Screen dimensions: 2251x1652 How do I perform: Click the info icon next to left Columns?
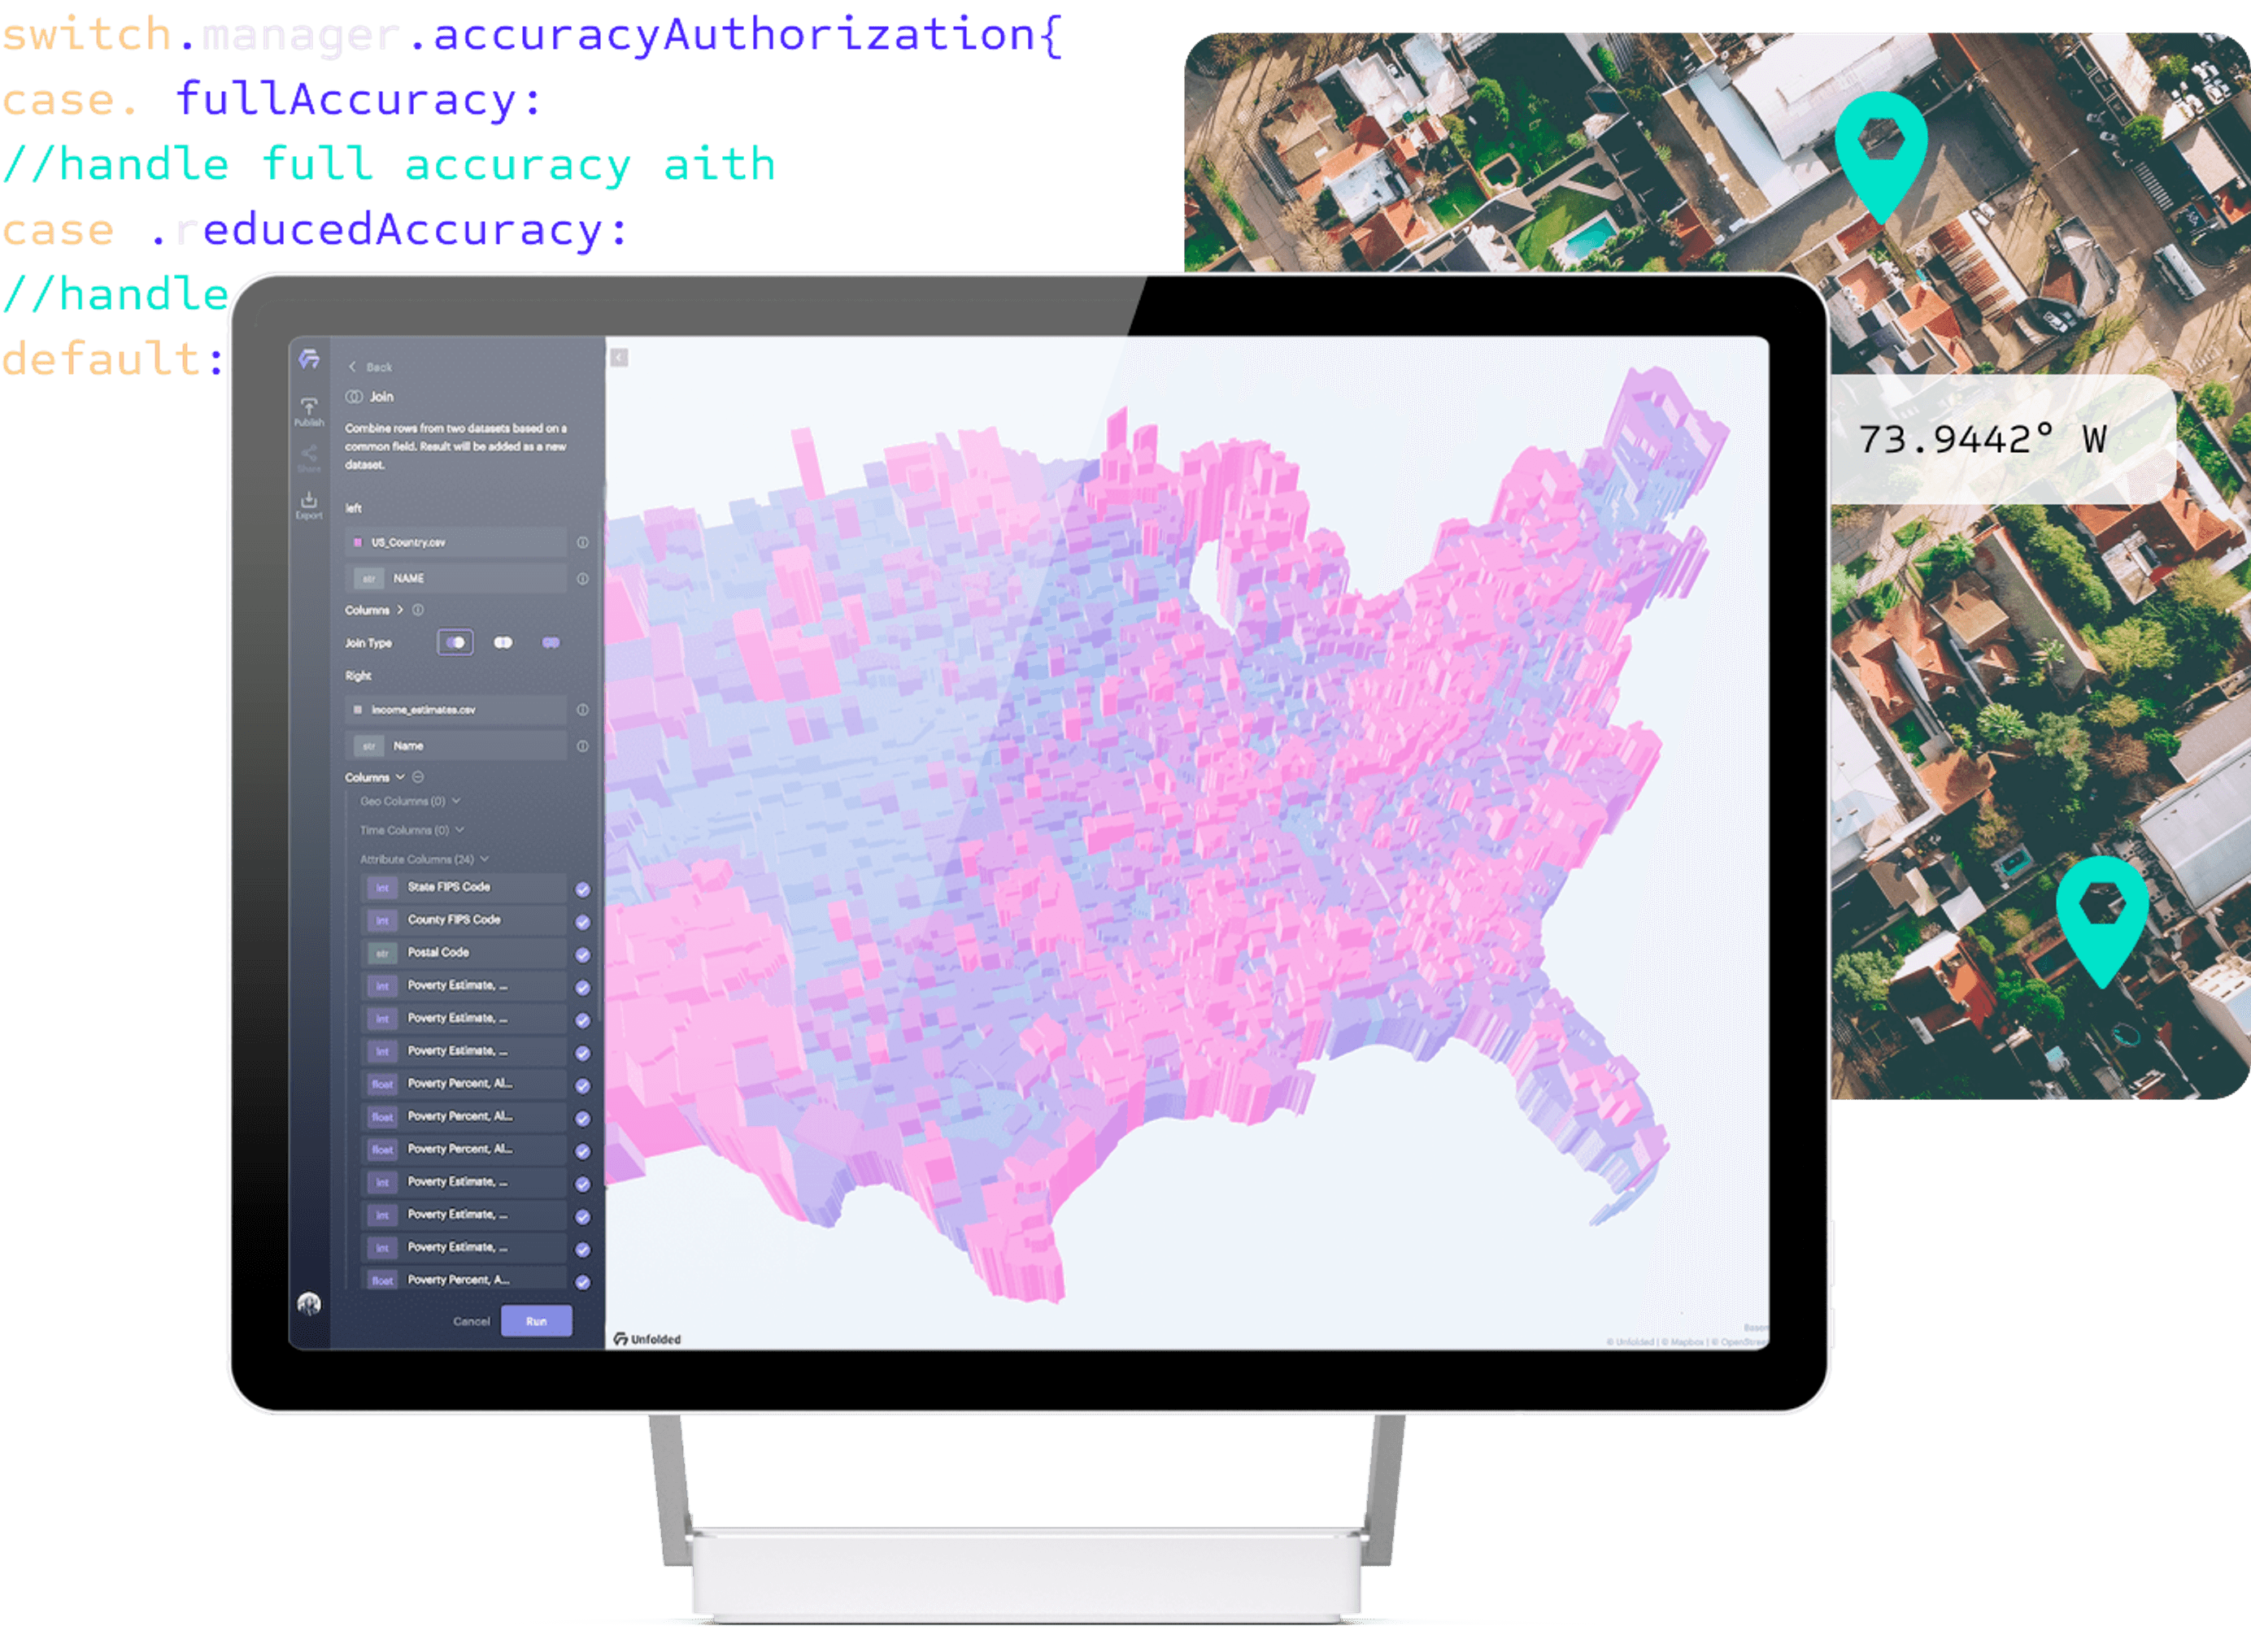coord(418,610)
